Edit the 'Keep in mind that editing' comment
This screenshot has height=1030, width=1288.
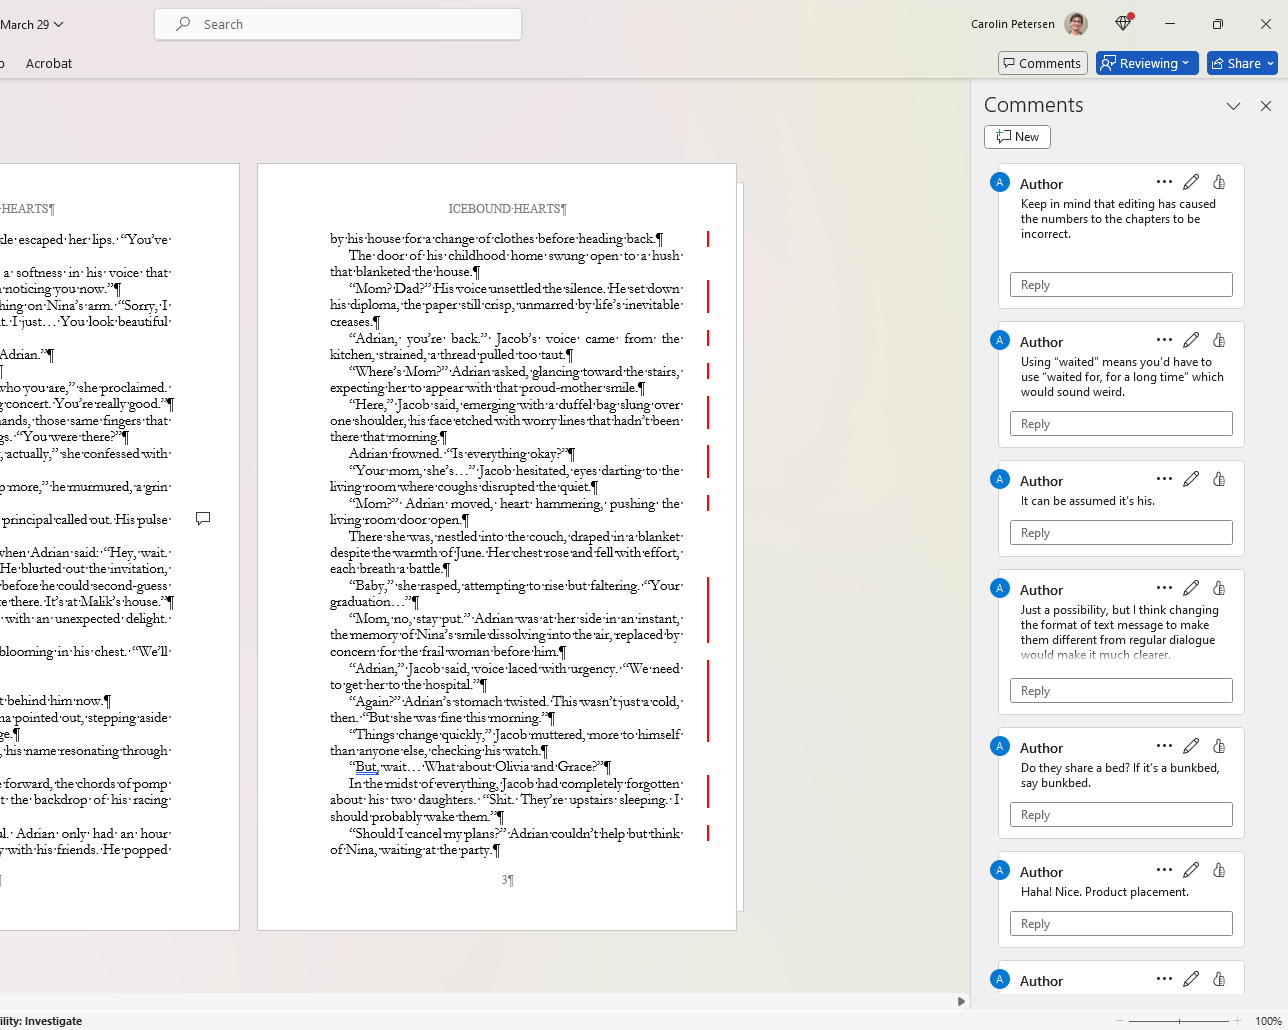1191,182
